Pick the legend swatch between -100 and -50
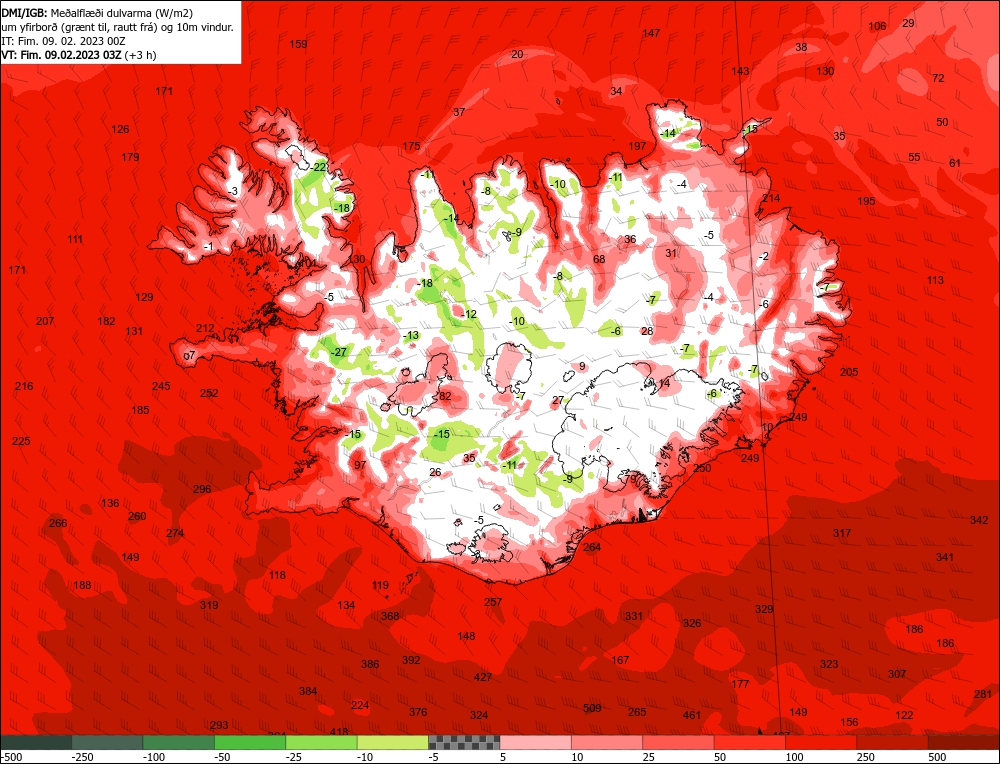The image size is (1000, 764). coord(179,742)
